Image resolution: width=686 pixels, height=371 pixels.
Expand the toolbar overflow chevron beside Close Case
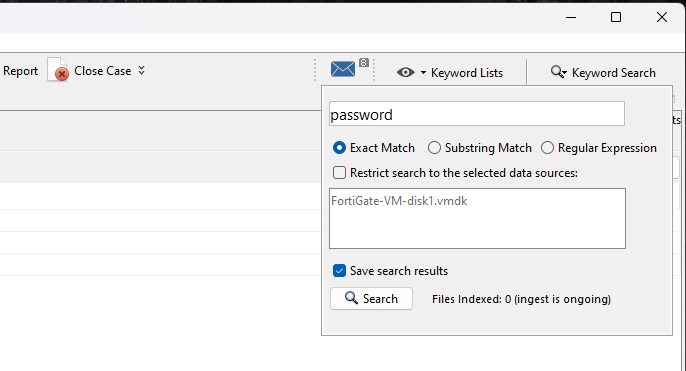141,70
